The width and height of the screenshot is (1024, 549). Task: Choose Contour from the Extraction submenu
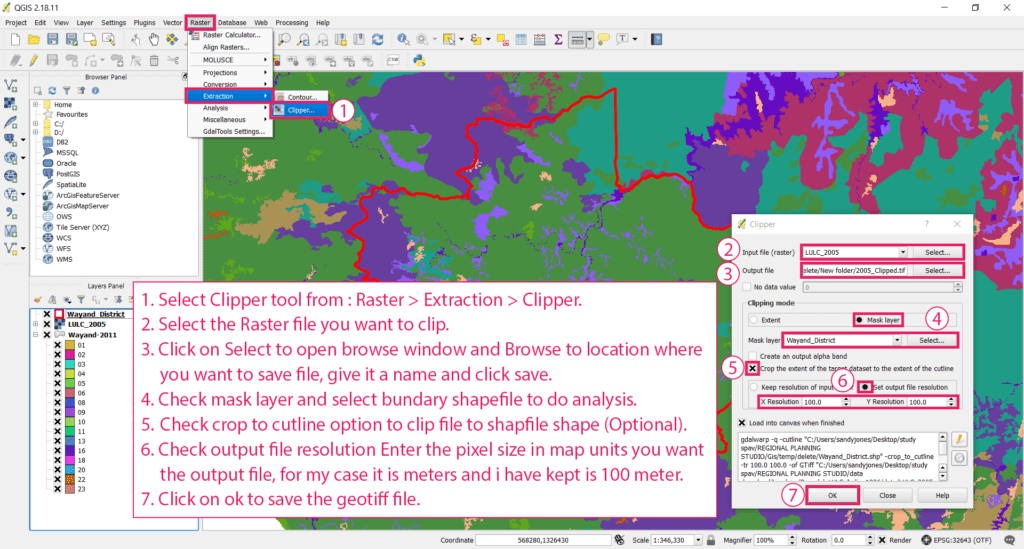coord(302,97)
